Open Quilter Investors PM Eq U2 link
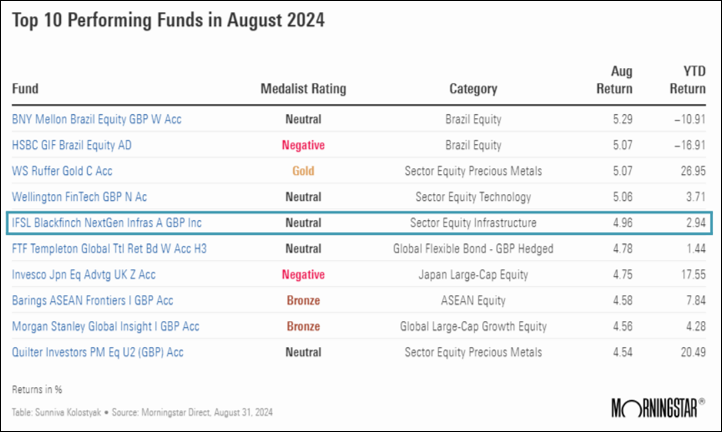This screenshot has width=722, height=432. tap(98, 353)
